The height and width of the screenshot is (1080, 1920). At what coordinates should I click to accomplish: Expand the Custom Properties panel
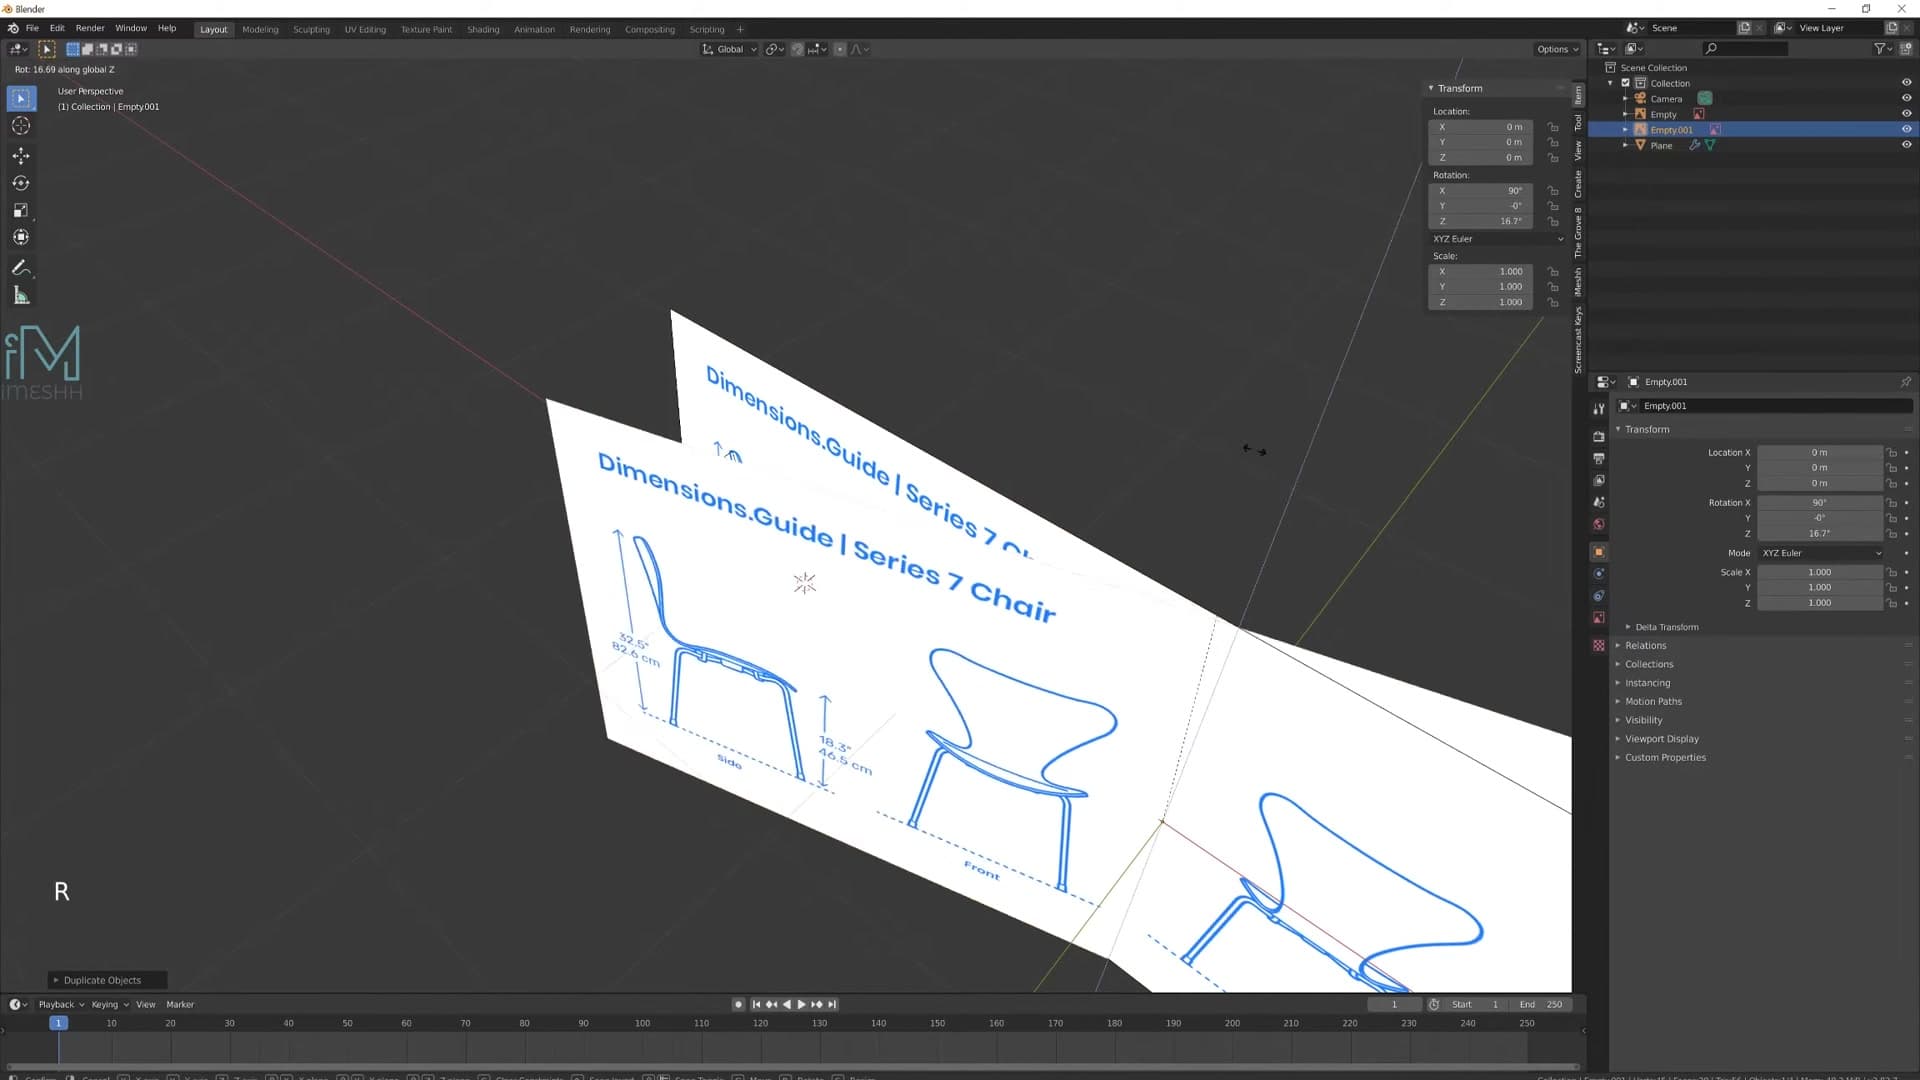point(1665,758)
